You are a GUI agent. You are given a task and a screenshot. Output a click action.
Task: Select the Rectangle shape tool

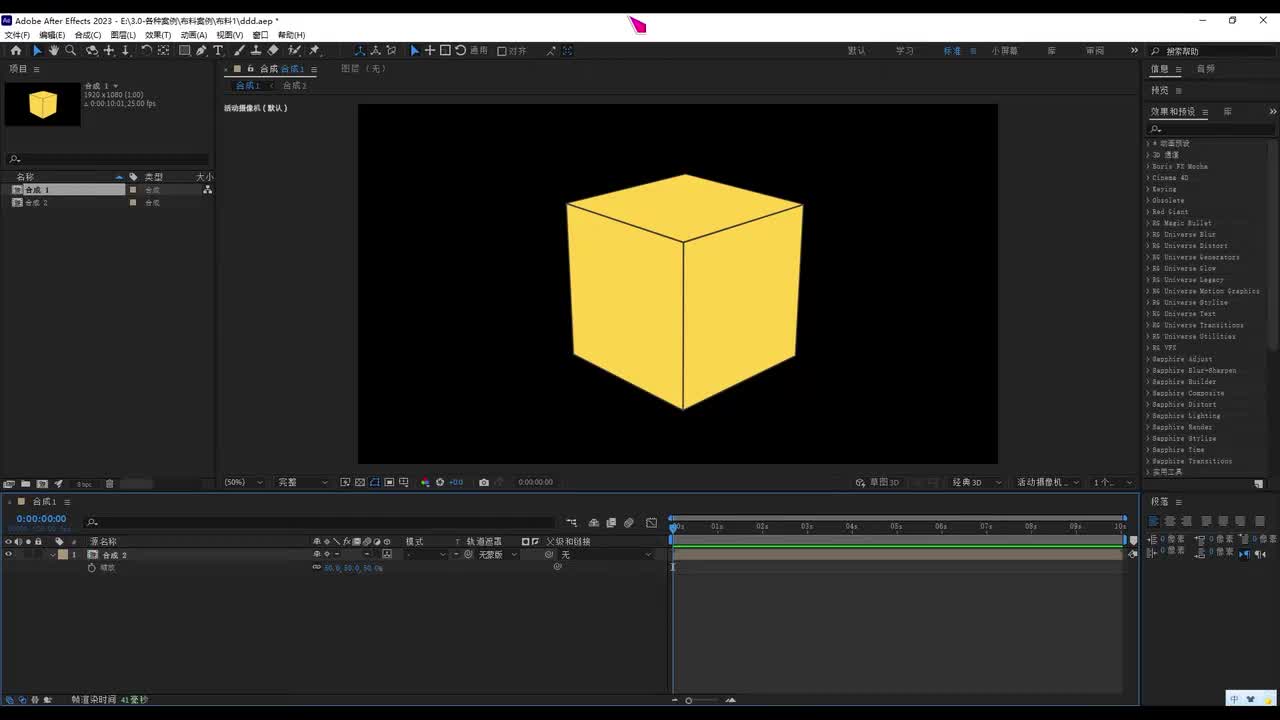point(185,50)
